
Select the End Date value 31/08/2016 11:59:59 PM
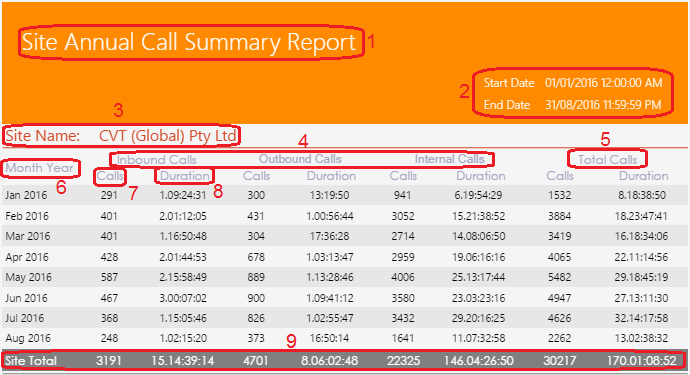pyautogui.click(x=603, y=105)
